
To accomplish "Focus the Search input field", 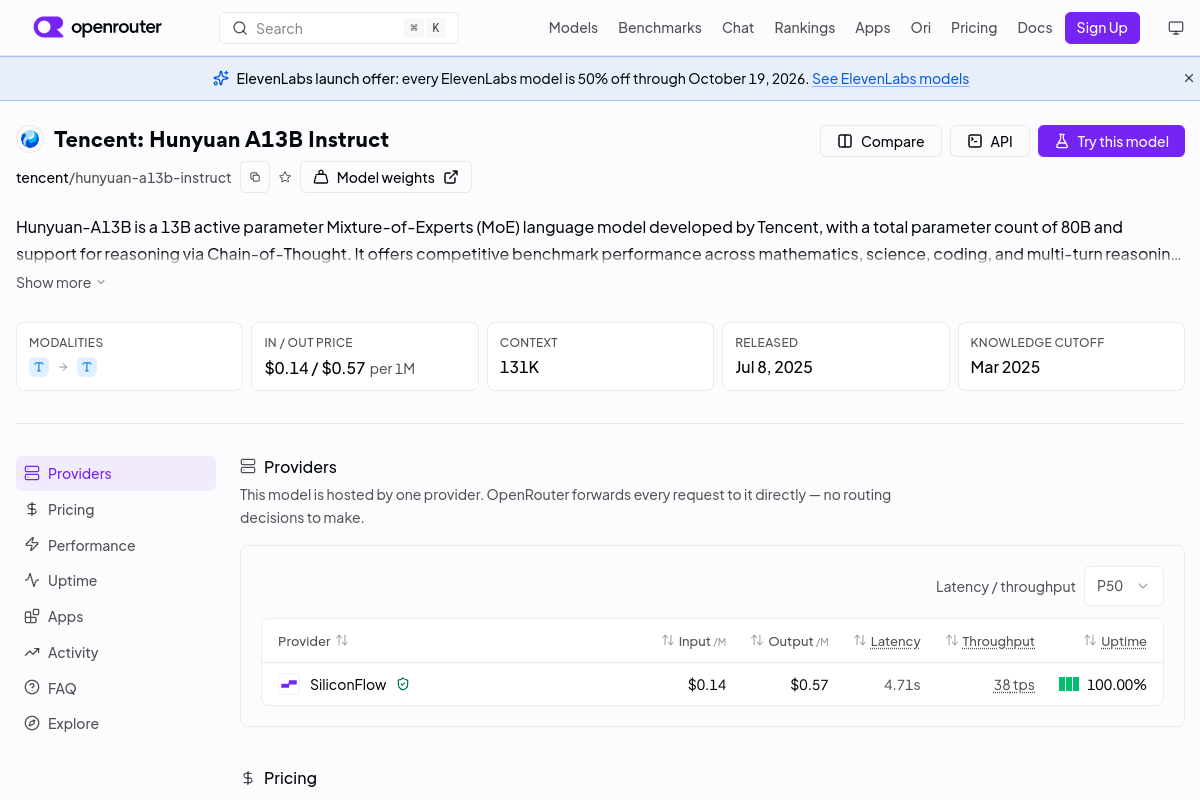I will [x=339, y=28].
